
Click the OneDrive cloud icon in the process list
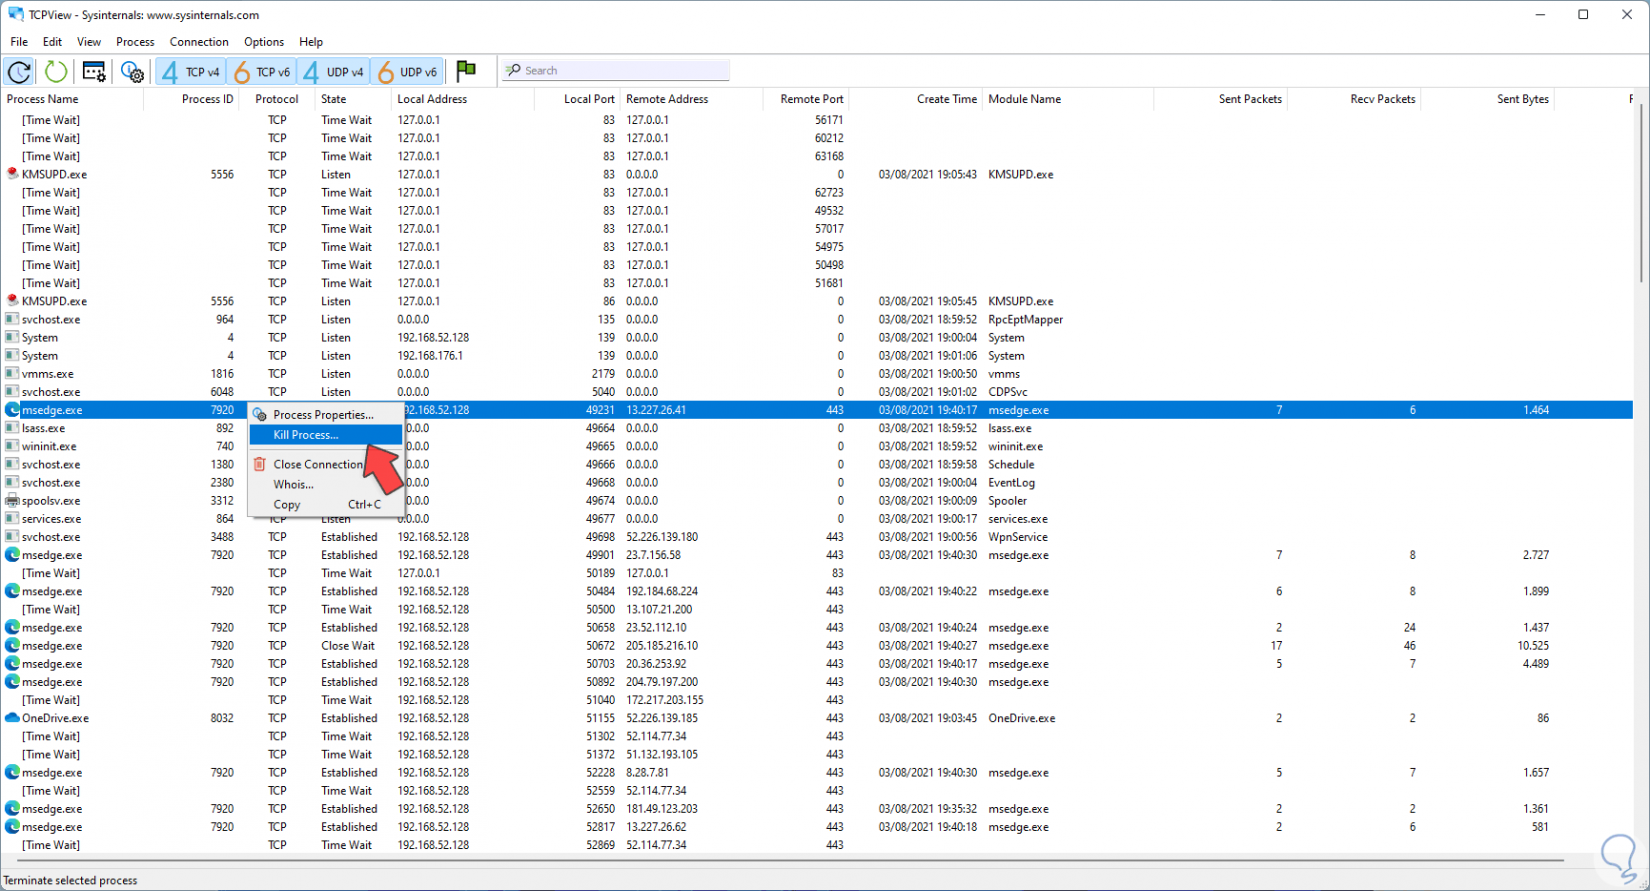coord(12,718)
